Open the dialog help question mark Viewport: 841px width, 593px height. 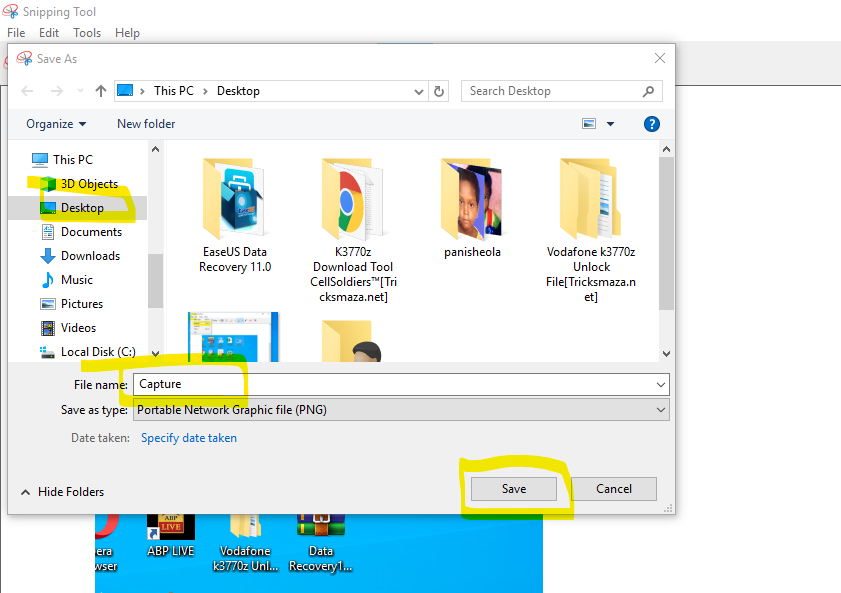[x=651, y=123]
